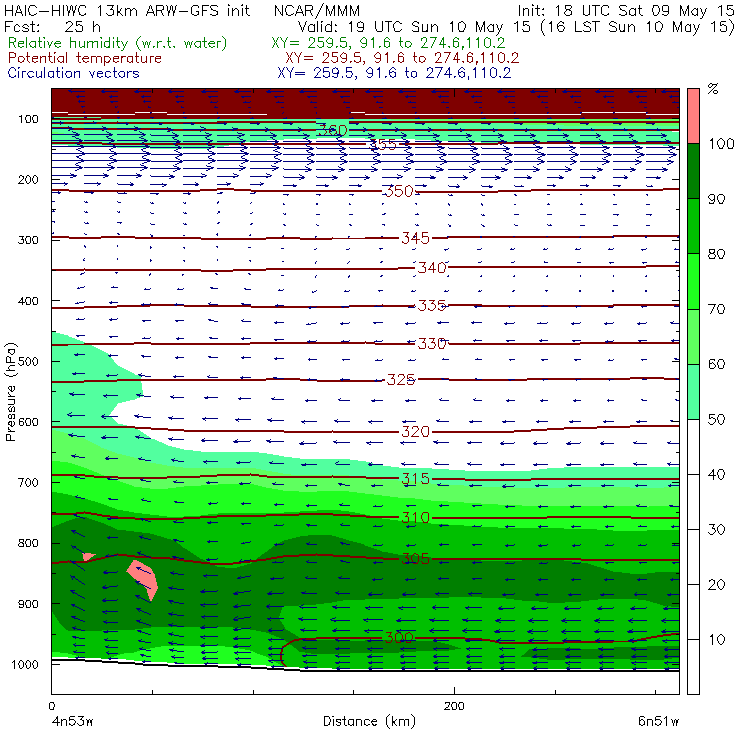Screen dimensions: 740x740
Task: Click the 325 contour label
Action: point(401,379)
